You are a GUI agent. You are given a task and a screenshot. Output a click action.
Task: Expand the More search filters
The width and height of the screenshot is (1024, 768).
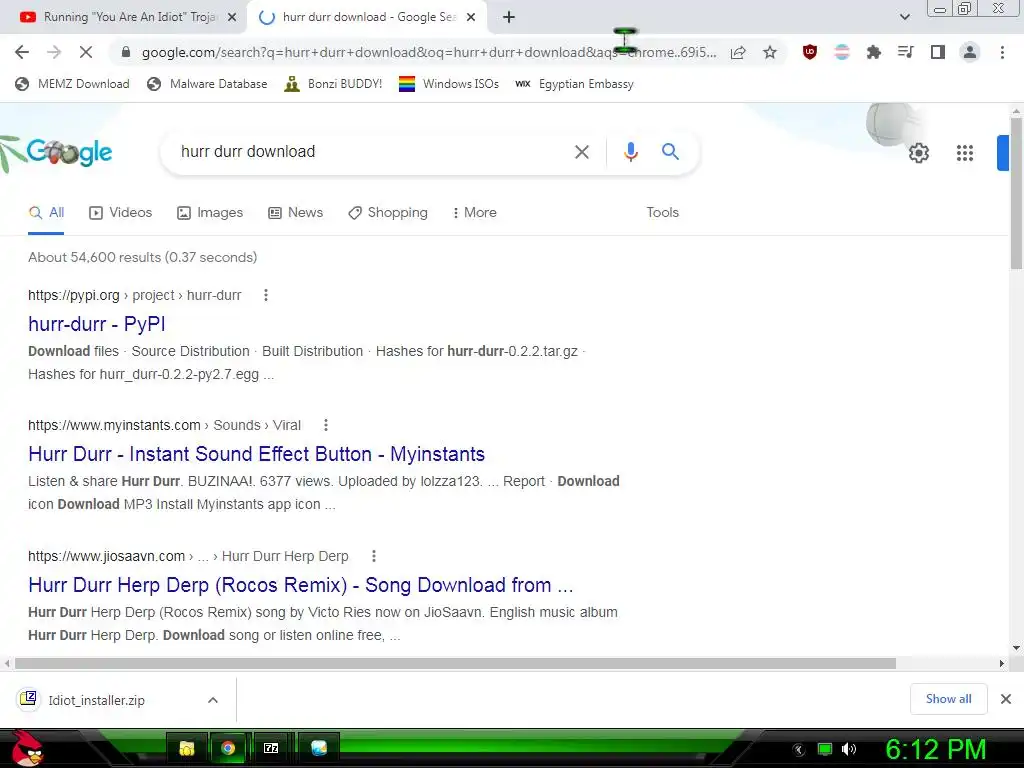[x=474, y=212]
